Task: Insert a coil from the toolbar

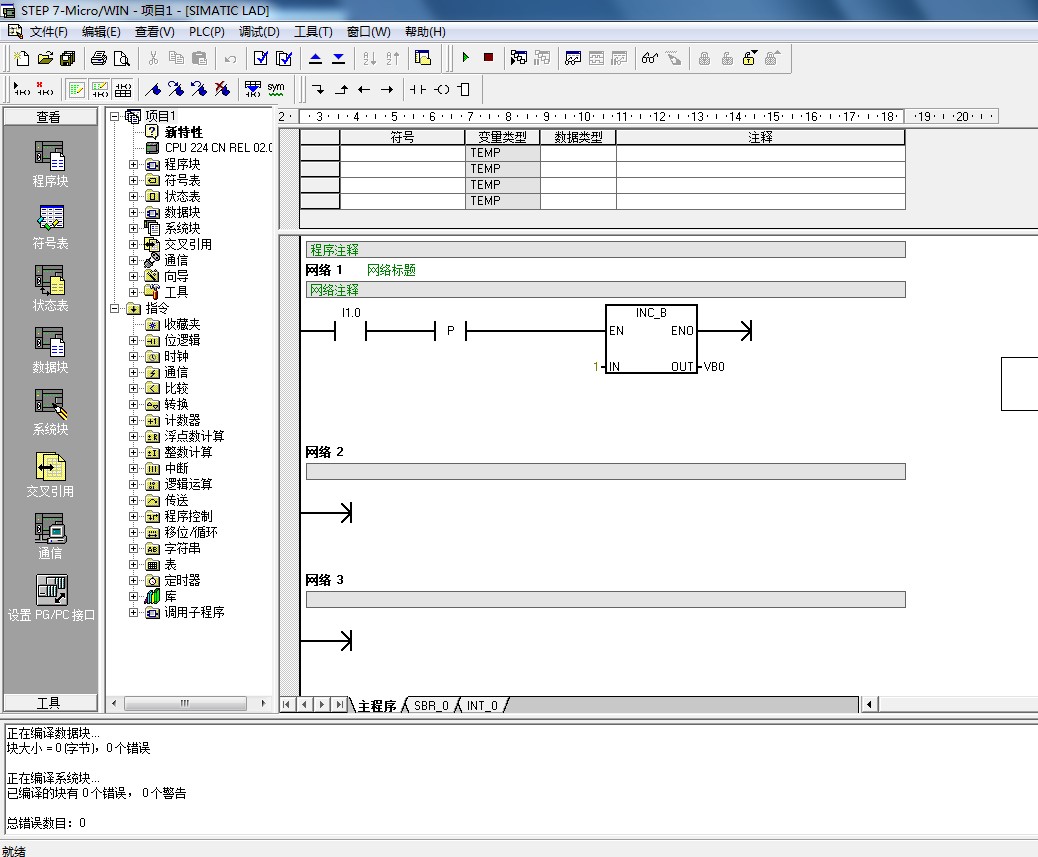Action: pos(441,89)
